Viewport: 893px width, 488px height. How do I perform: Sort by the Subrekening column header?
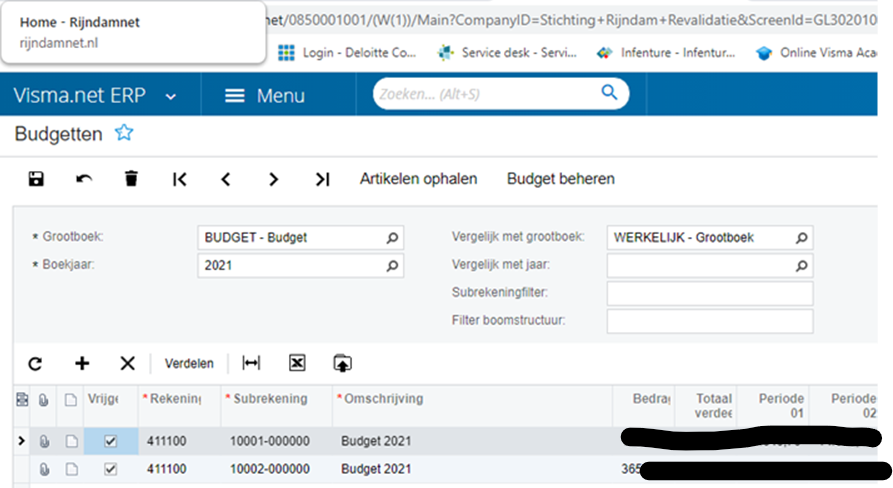click(276, 406)
